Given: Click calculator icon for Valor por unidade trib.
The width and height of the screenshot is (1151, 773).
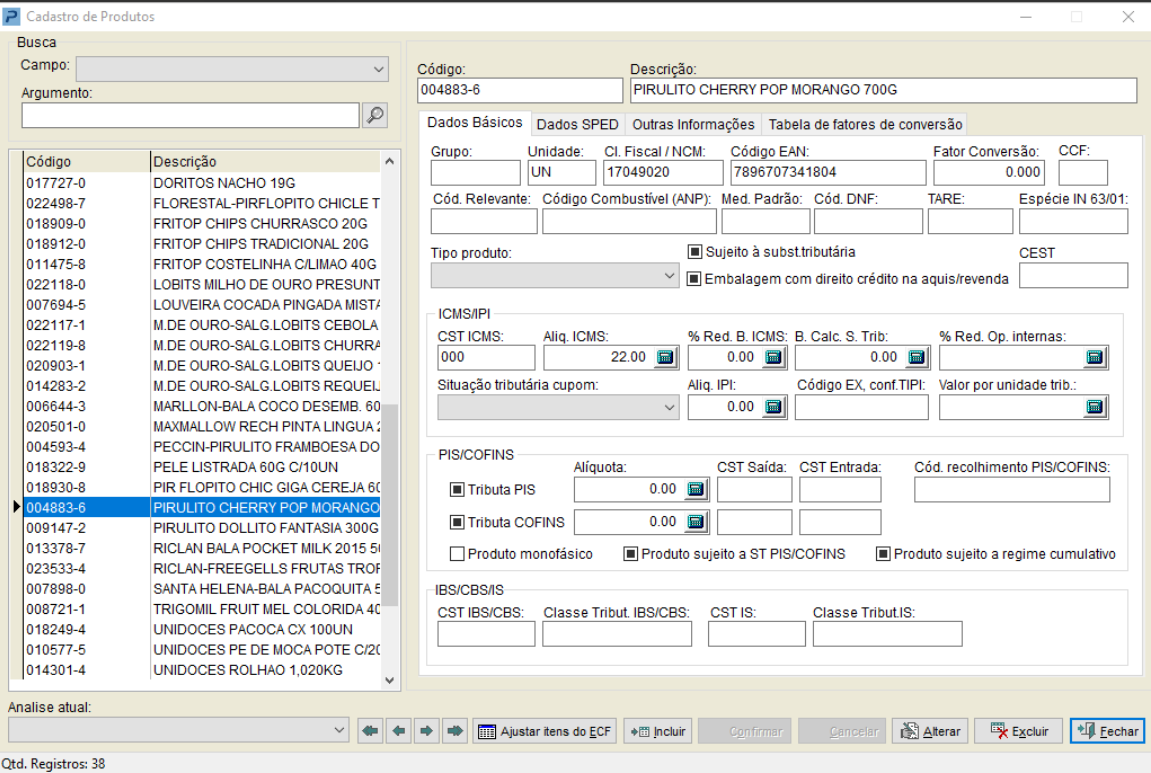Looking at the screenshot, I should (x=1094, y=407).
